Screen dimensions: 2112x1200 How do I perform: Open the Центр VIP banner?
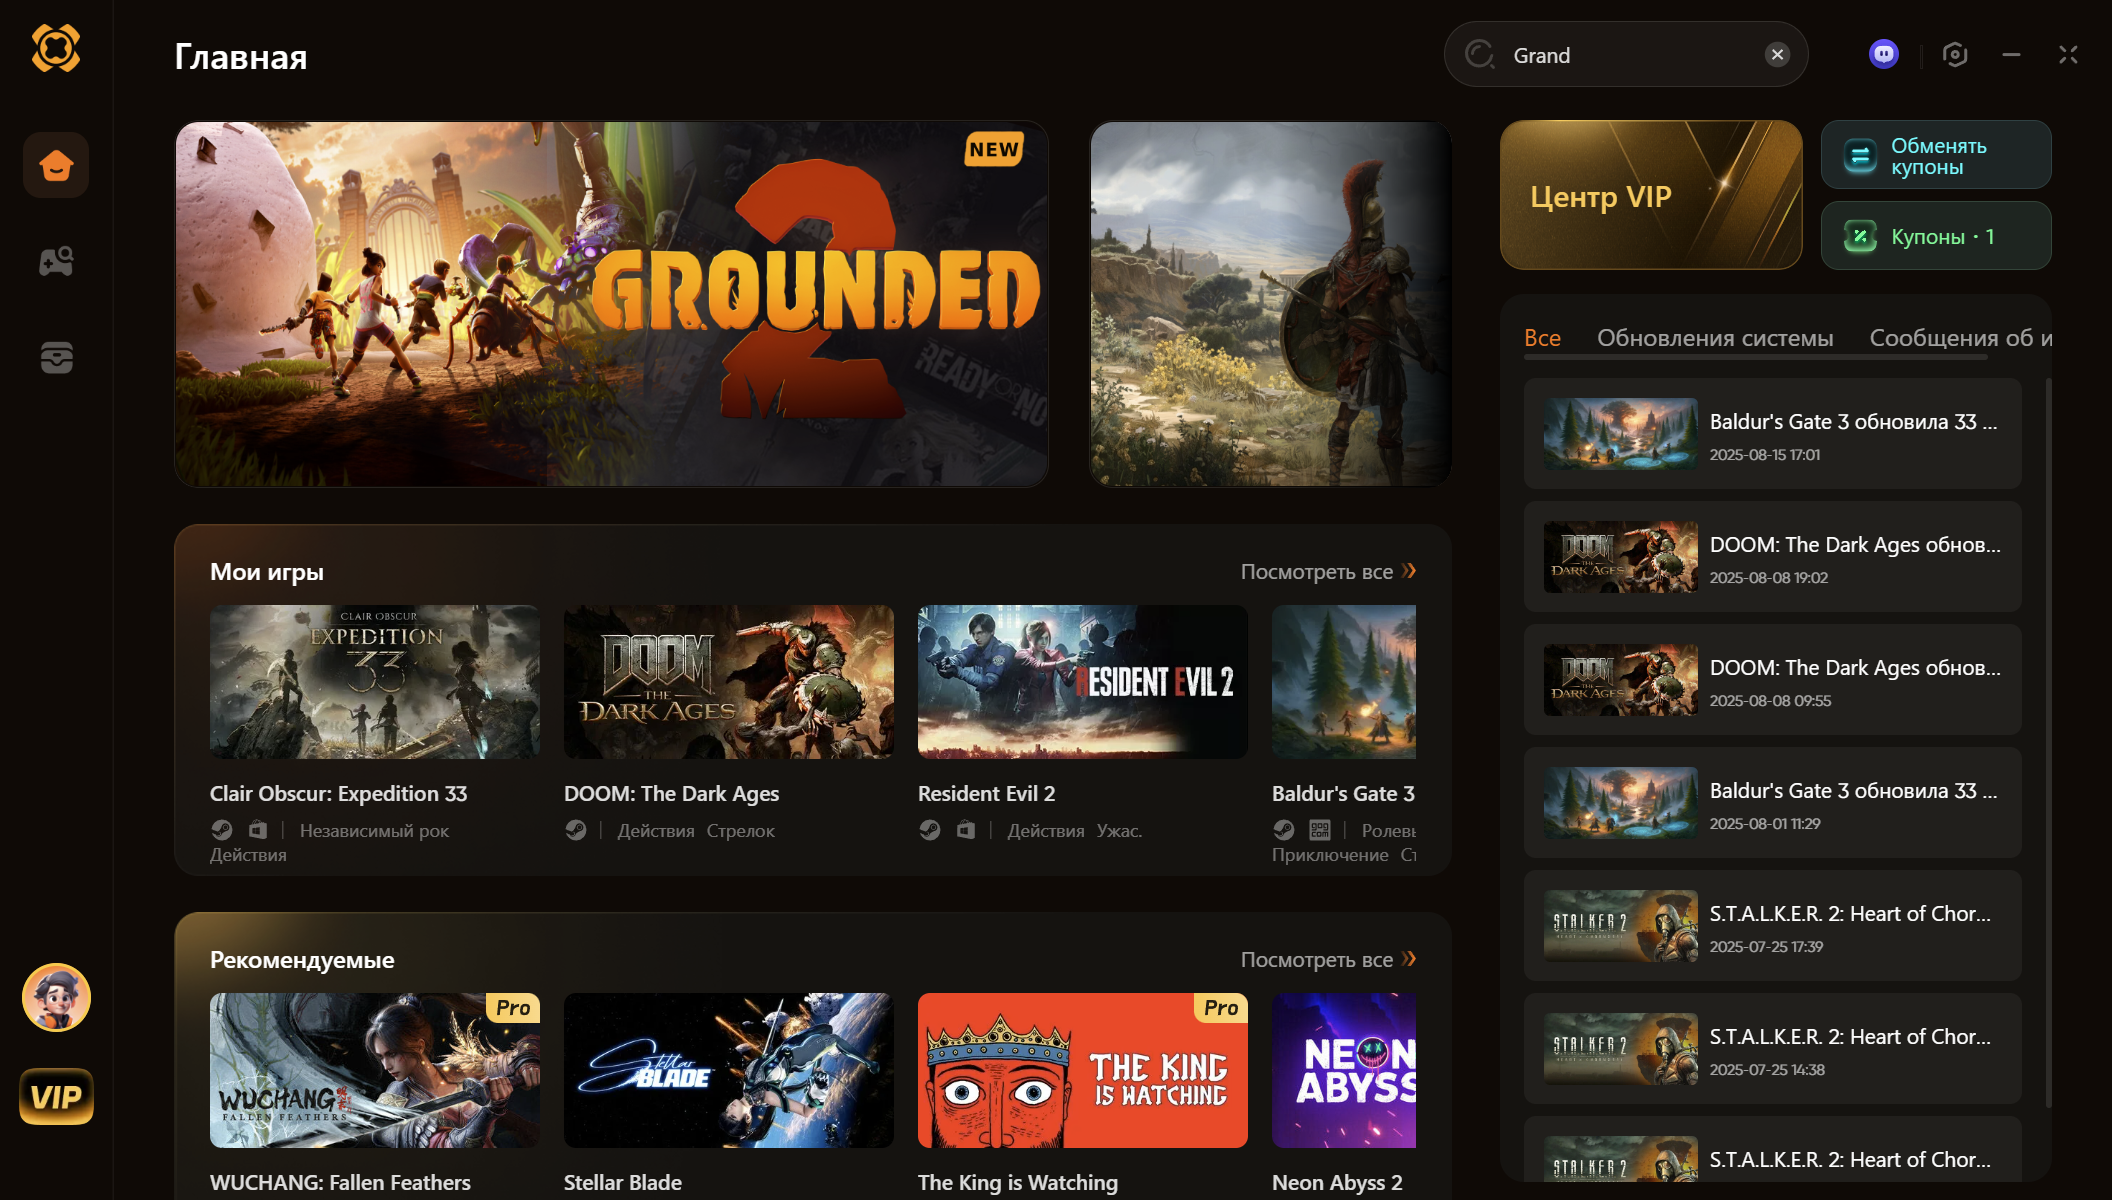coord(1650,195)
